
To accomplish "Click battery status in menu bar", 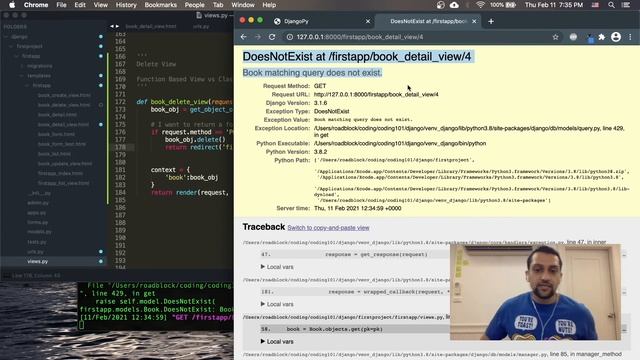I will pos(503,5).
